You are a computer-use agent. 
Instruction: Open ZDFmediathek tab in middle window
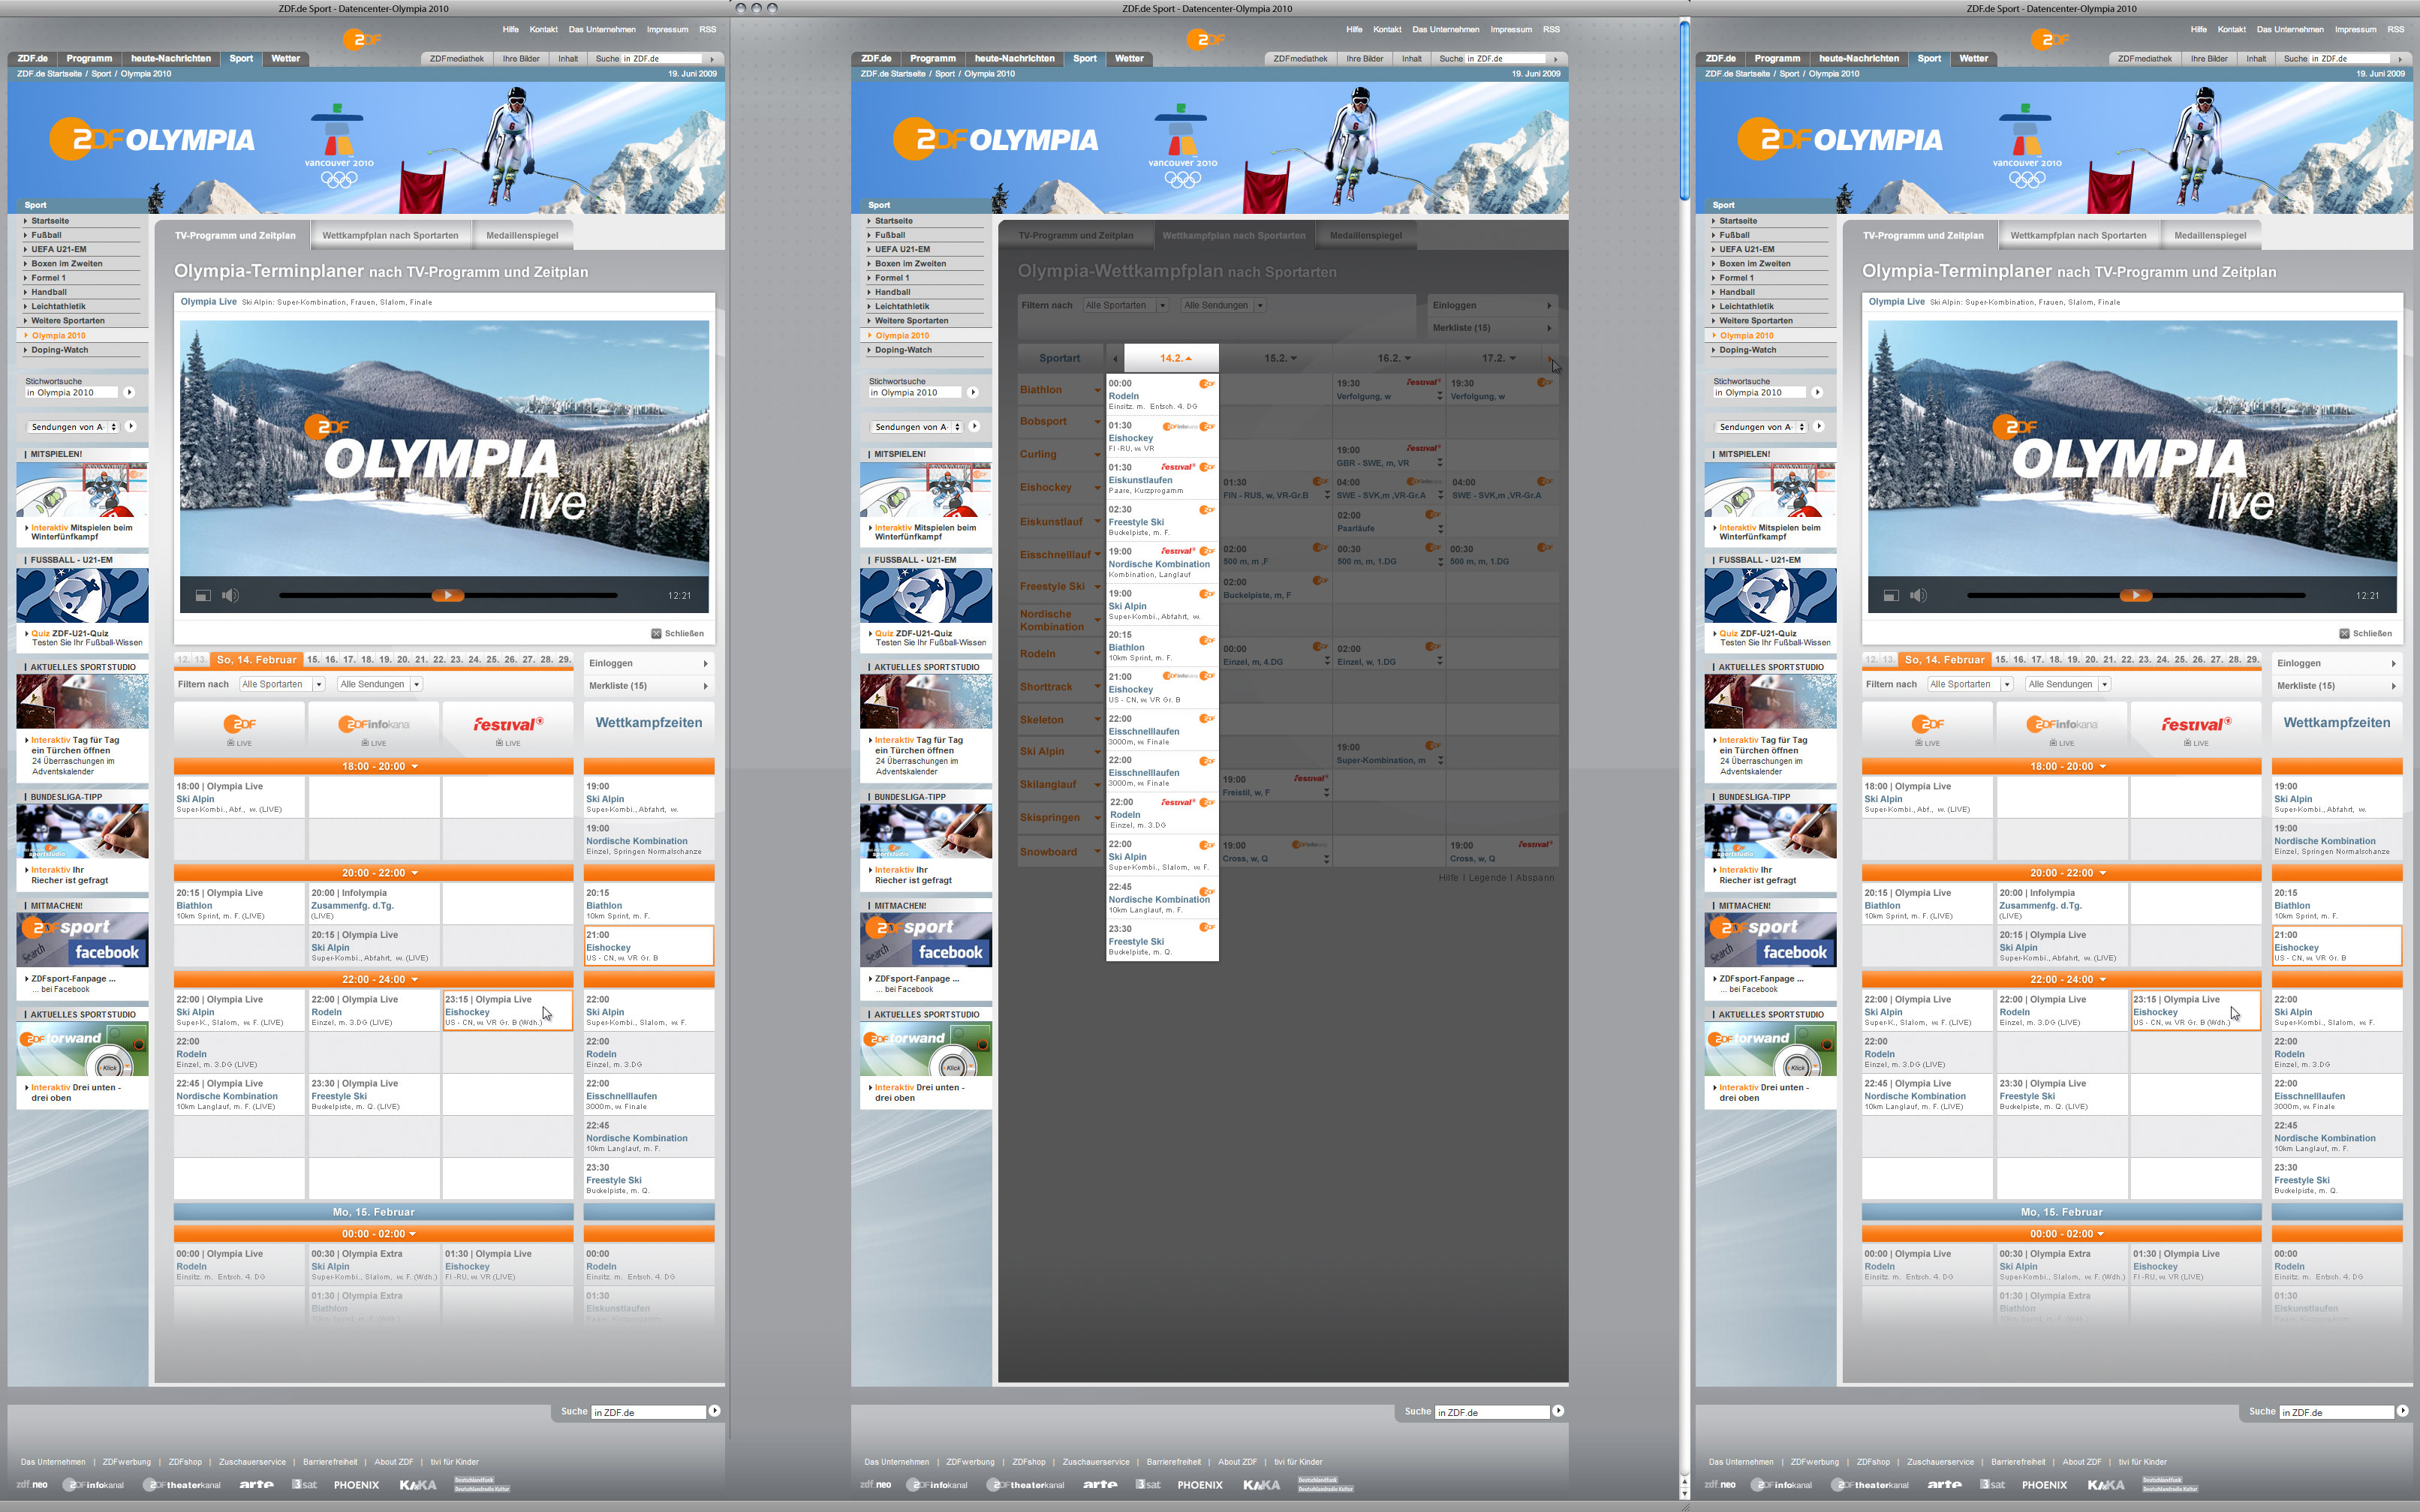(1300, 59)
